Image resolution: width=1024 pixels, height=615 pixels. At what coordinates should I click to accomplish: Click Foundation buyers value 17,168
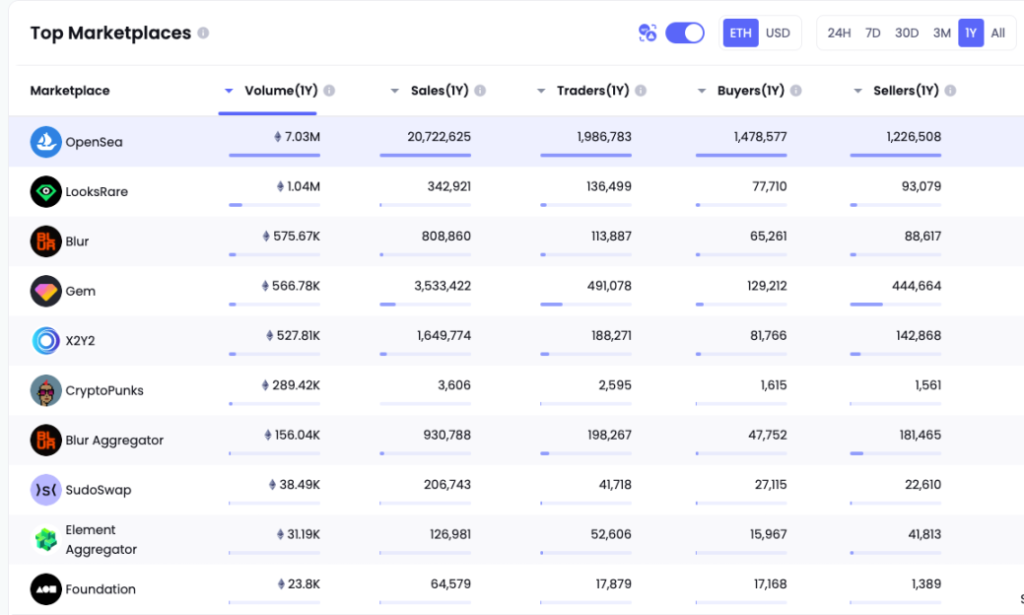point(770,584)
